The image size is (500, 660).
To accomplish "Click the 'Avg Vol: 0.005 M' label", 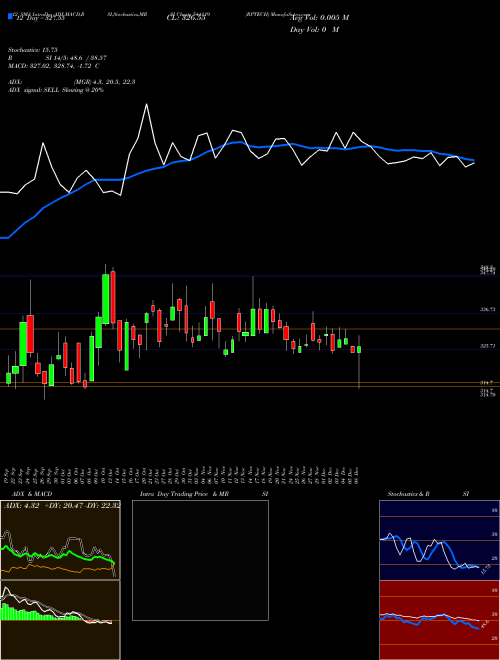I will 319,18.
